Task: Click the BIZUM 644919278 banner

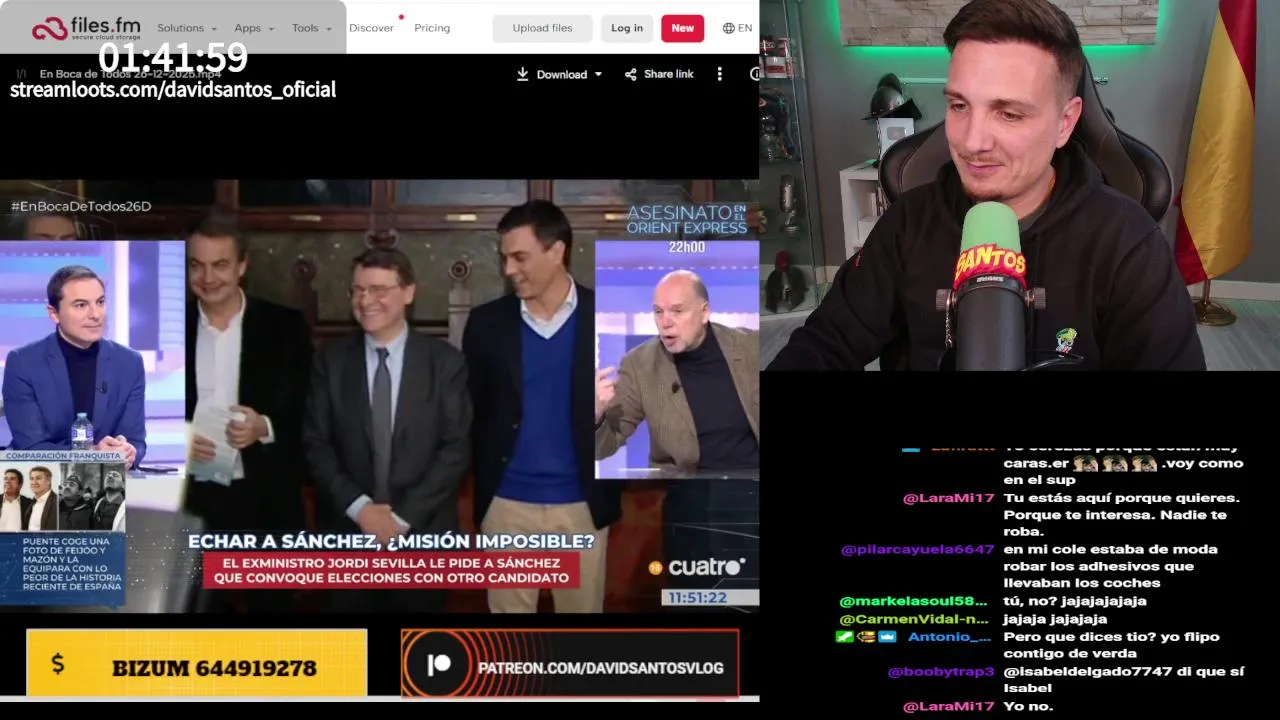Action: [197, 663]
